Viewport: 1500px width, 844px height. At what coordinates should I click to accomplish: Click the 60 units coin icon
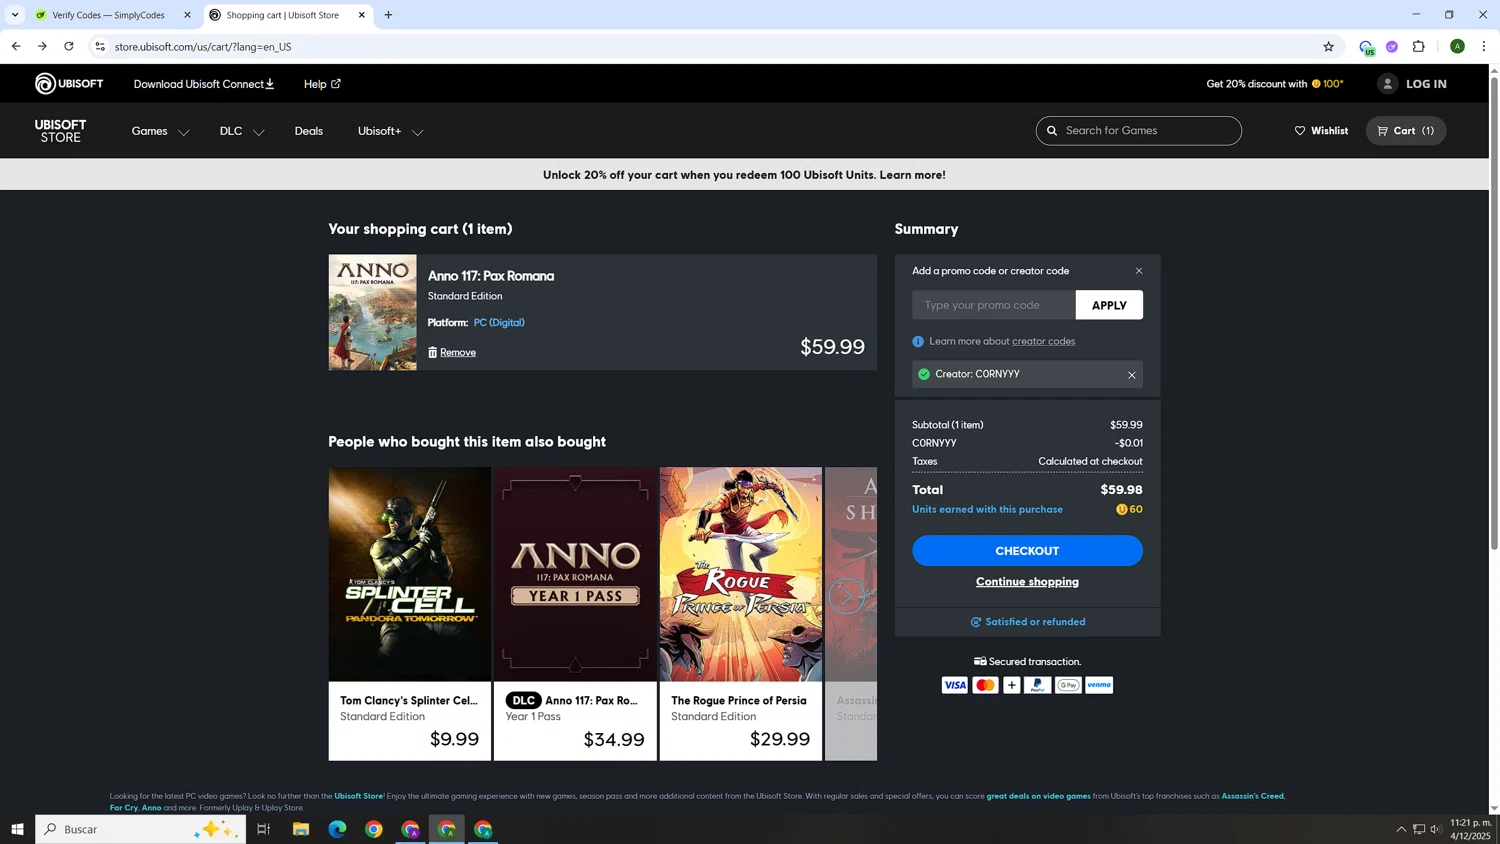pyautogui.click(x=1122, y=510)
